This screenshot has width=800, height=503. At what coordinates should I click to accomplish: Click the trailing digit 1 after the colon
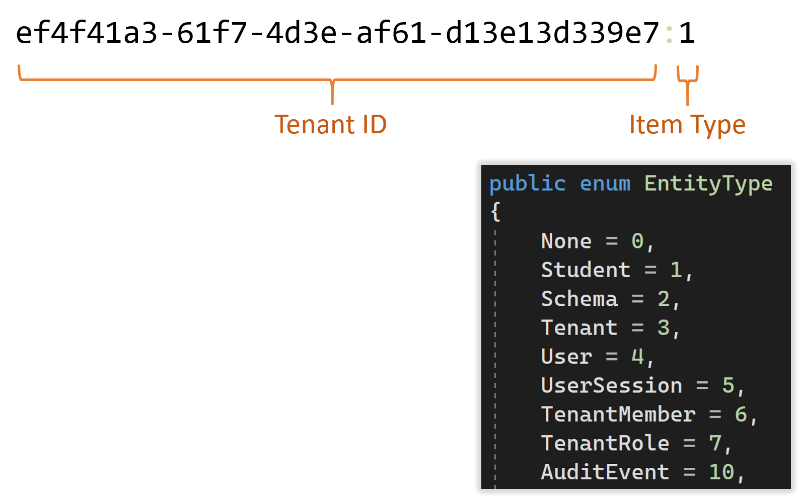[x=687, y=34]
